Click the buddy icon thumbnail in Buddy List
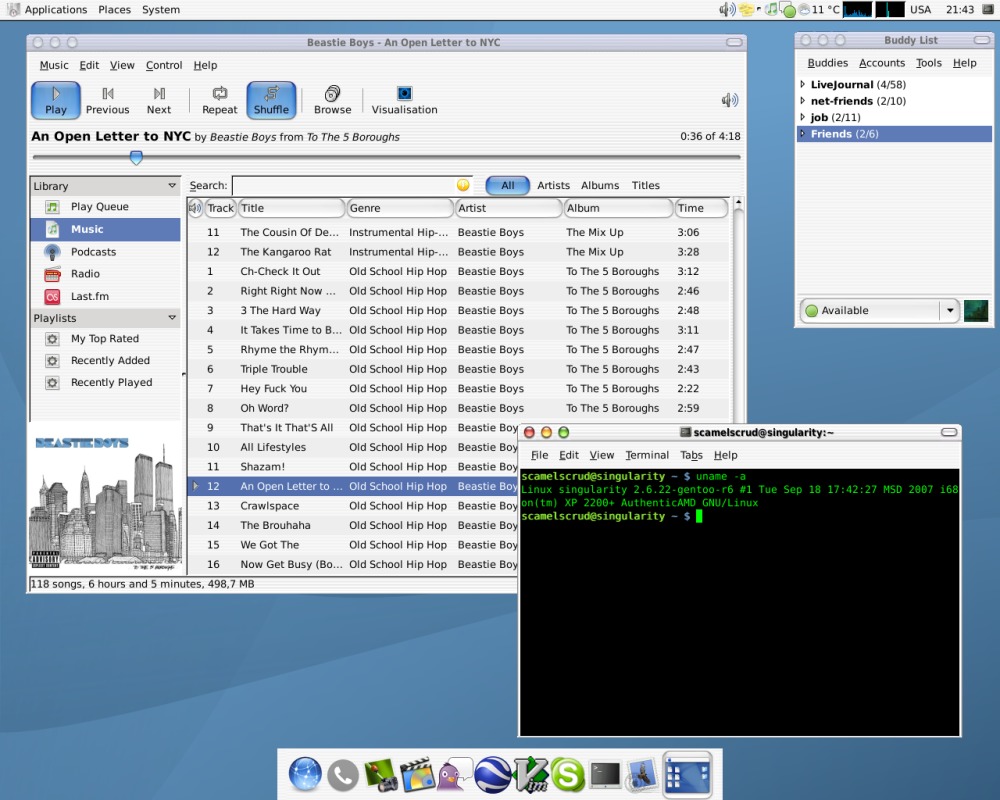Viewport: 1000px width, 800px height. pyautogui.click(x=976, y=311)
